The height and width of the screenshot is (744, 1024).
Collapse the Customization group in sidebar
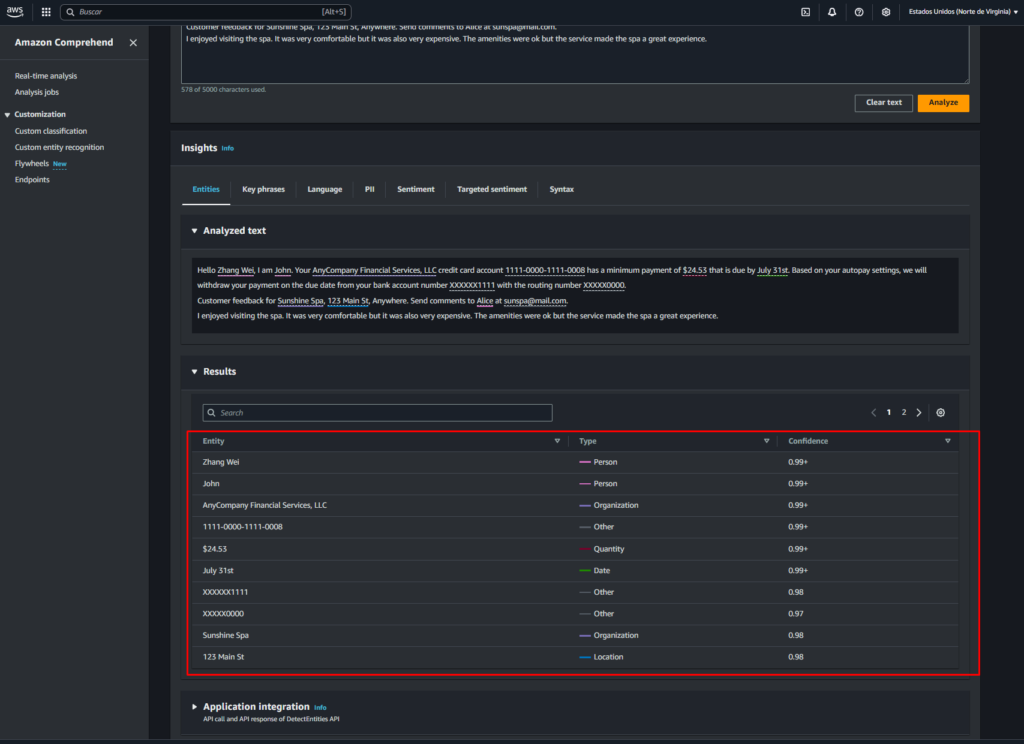coord(8,115)
